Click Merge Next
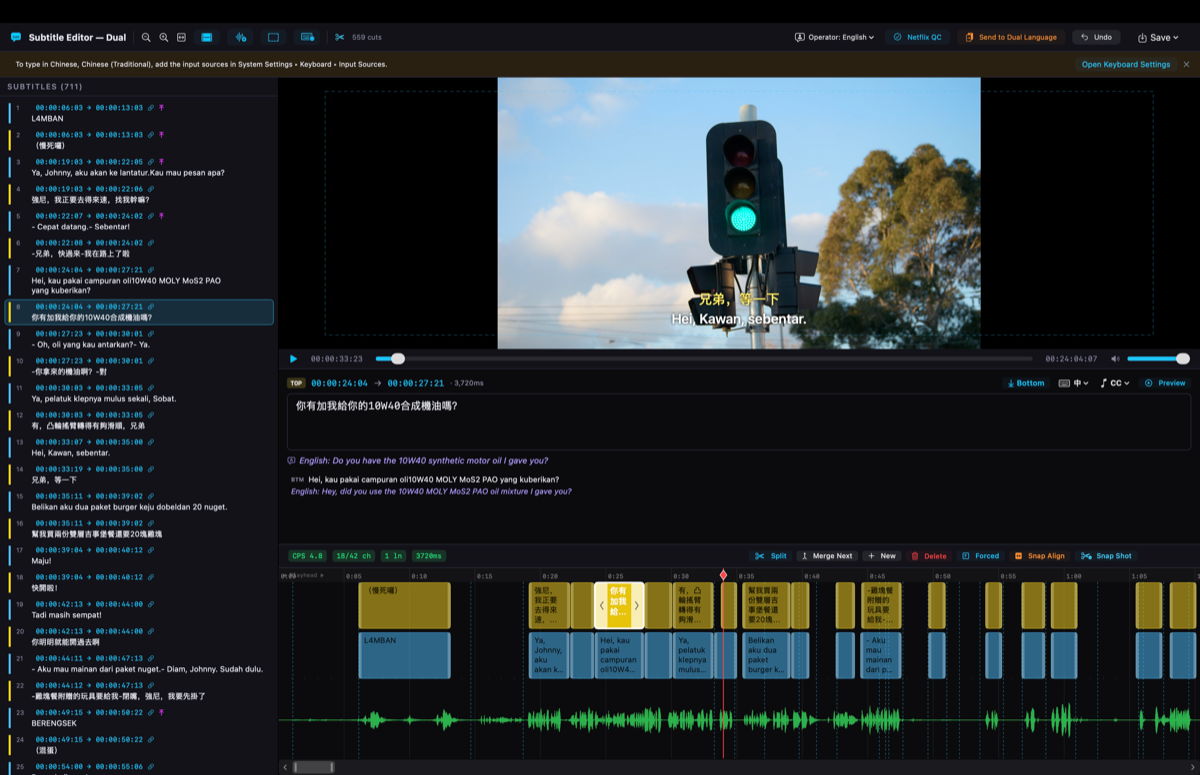Viewport: 1200px width, 775px height. pos(827,556)
